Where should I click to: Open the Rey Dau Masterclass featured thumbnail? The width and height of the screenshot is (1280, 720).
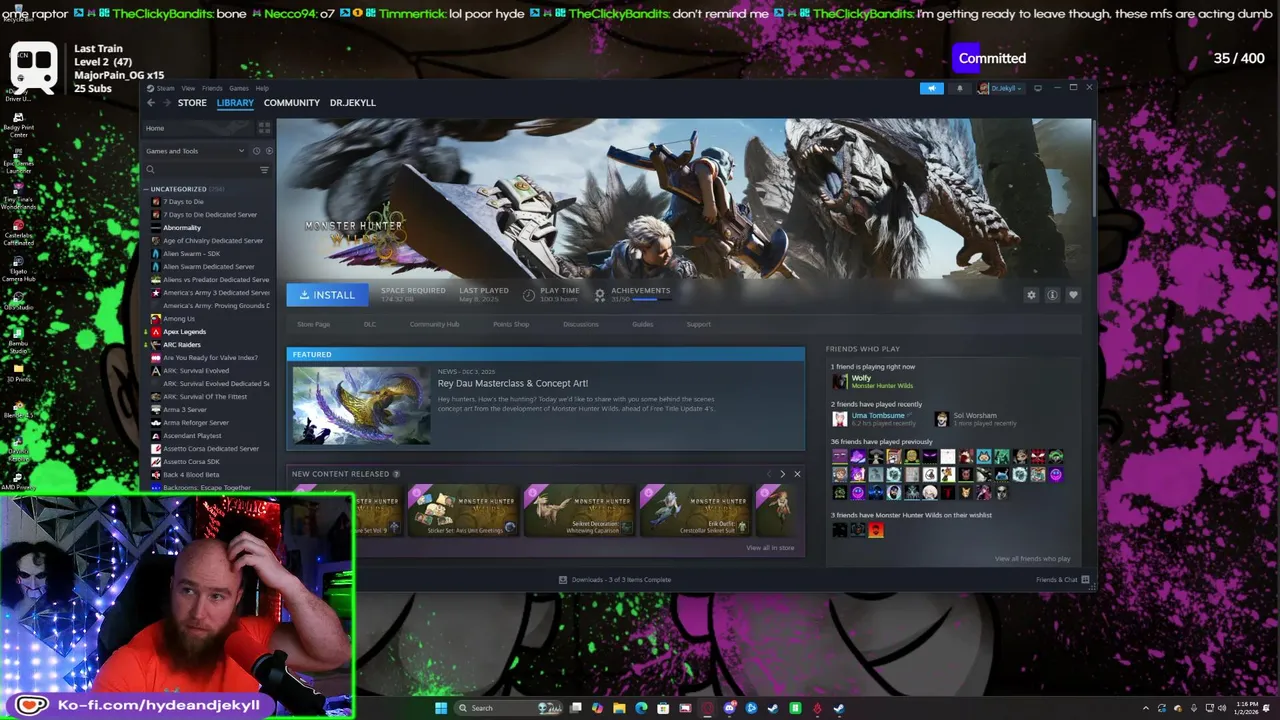point(361,405)
